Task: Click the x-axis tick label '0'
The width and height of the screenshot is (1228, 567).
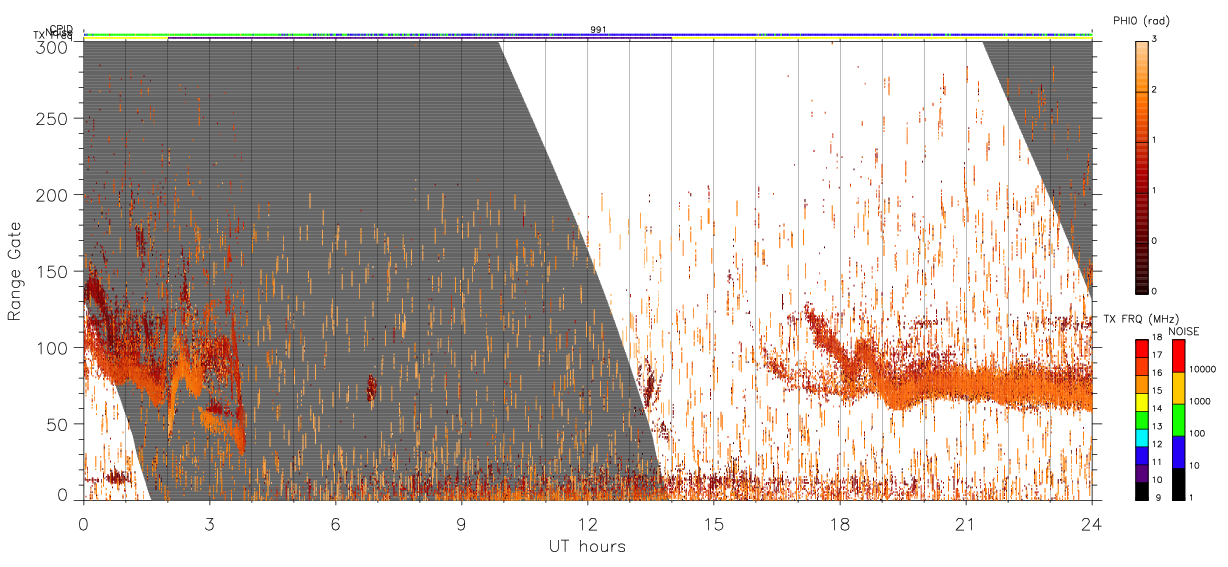Action: (83, 523)
